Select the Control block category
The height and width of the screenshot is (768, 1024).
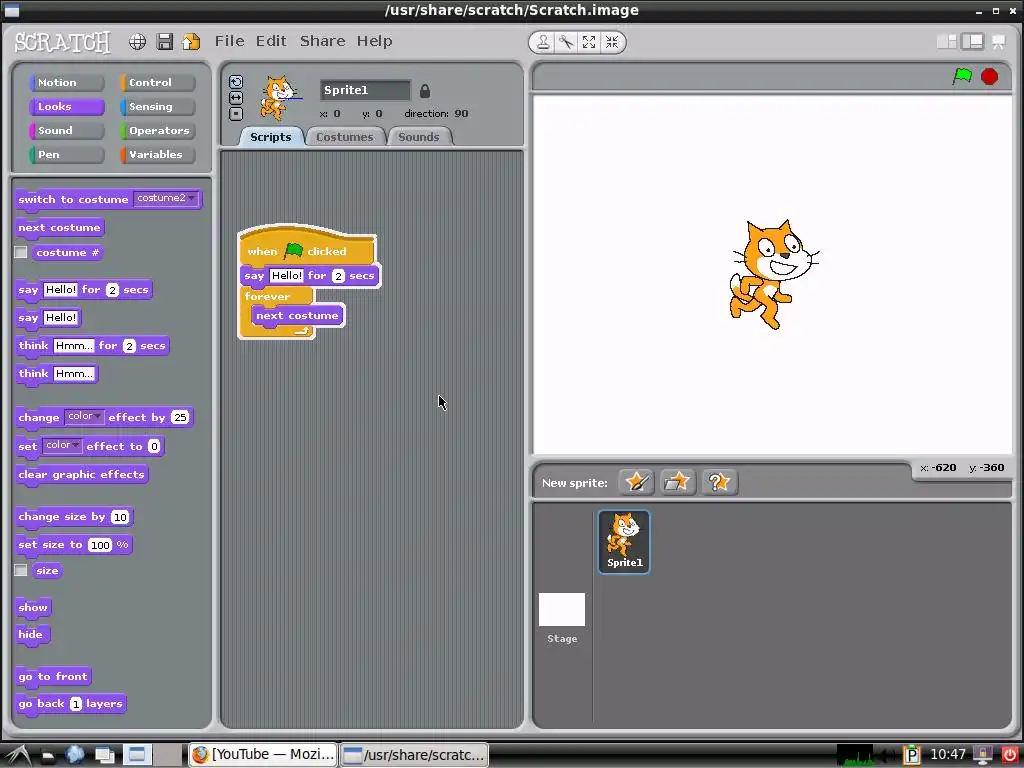click(x=157, y=82)
